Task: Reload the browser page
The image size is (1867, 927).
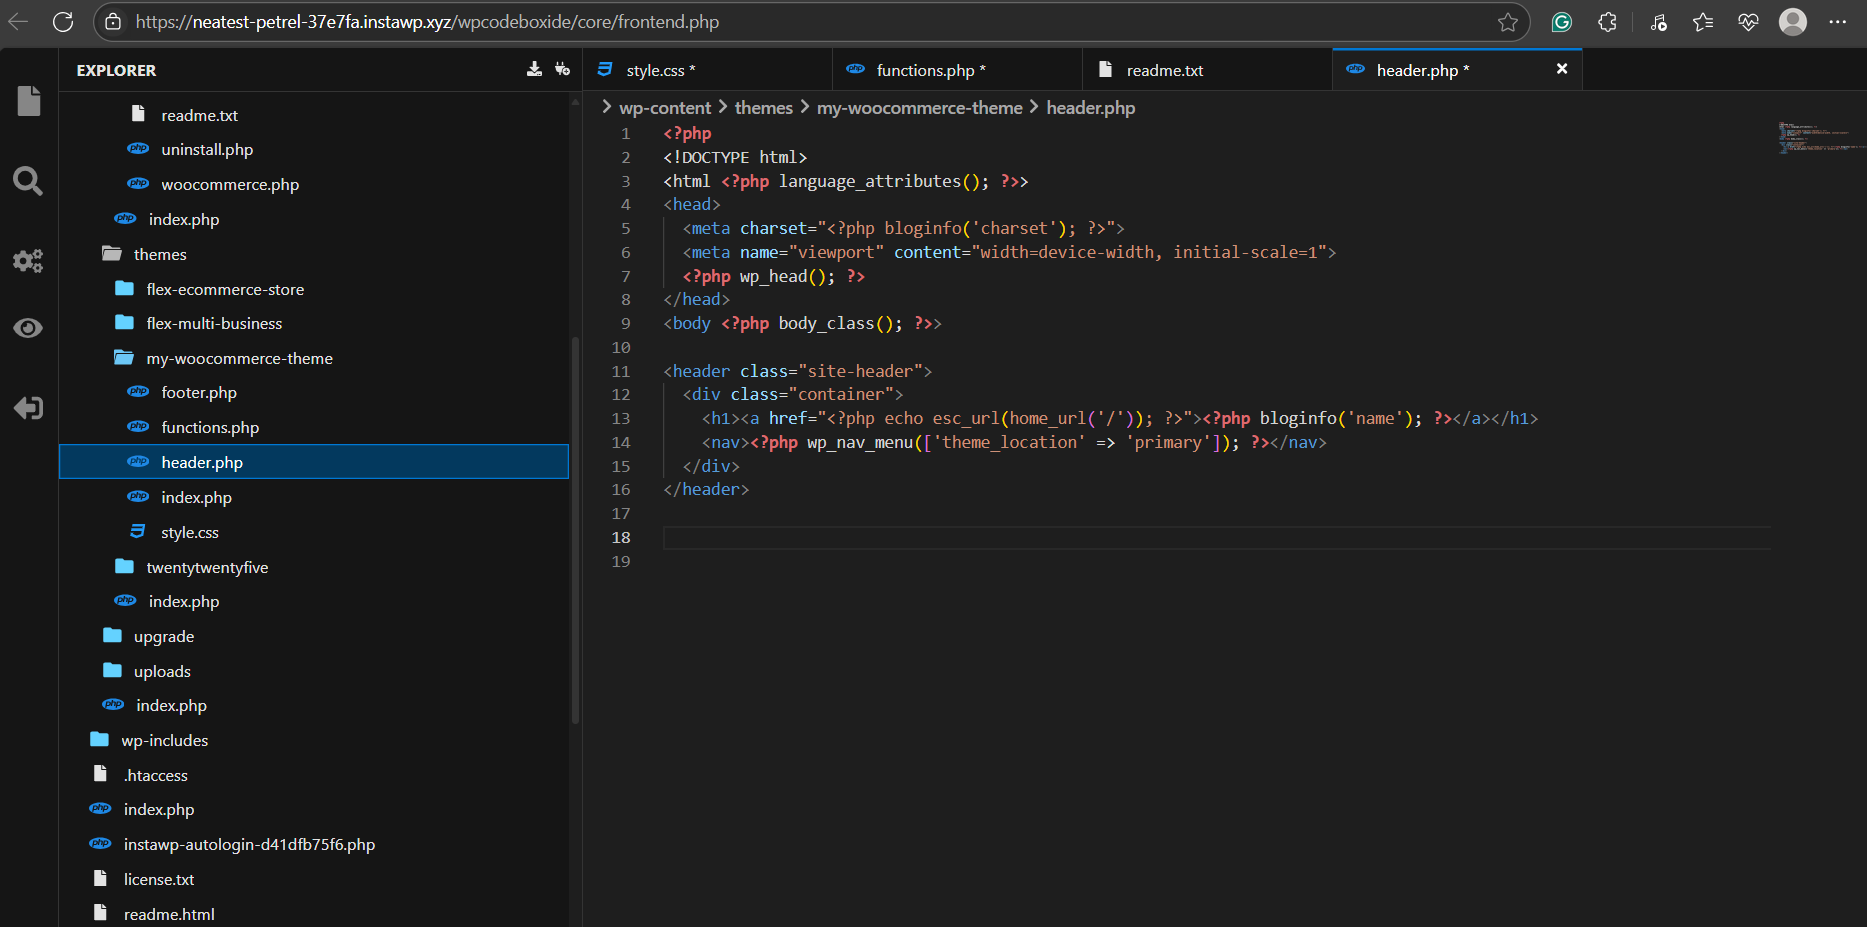Action: tap(63, 21)
